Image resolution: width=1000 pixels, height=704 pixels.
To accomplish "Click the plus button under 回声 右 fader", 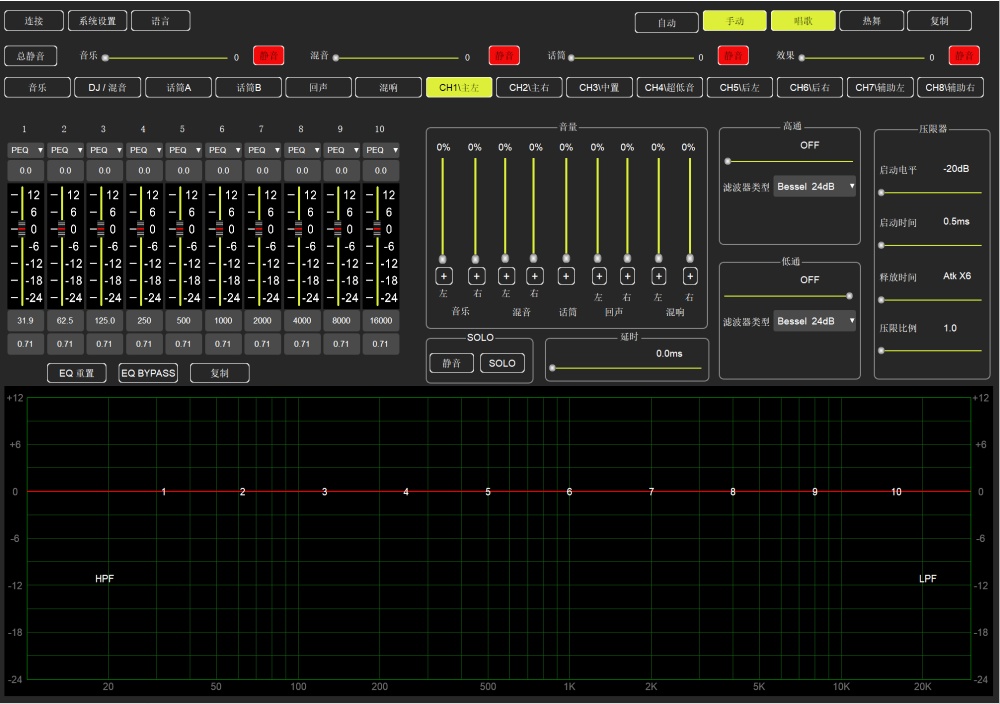I will (628, 276).
